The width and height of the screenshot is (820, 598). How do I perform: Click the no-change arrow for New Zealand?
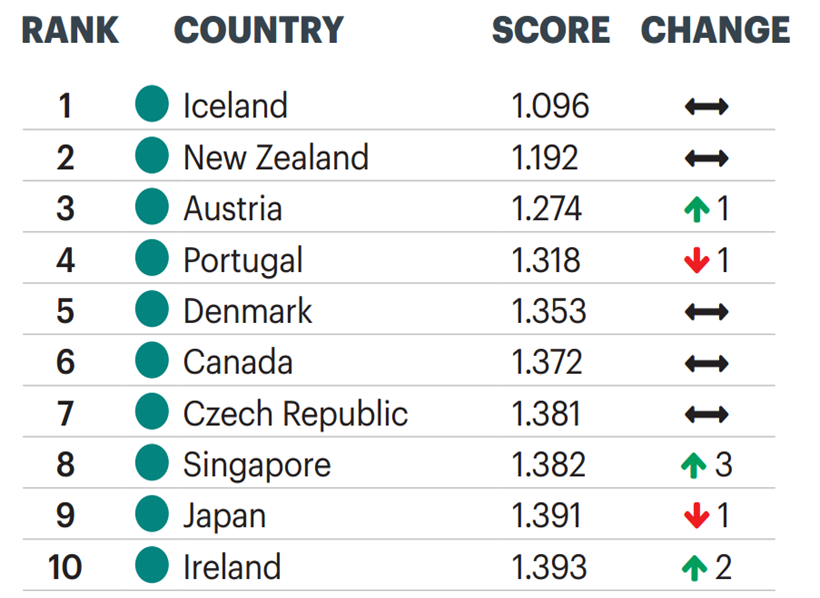pos(707,157)
